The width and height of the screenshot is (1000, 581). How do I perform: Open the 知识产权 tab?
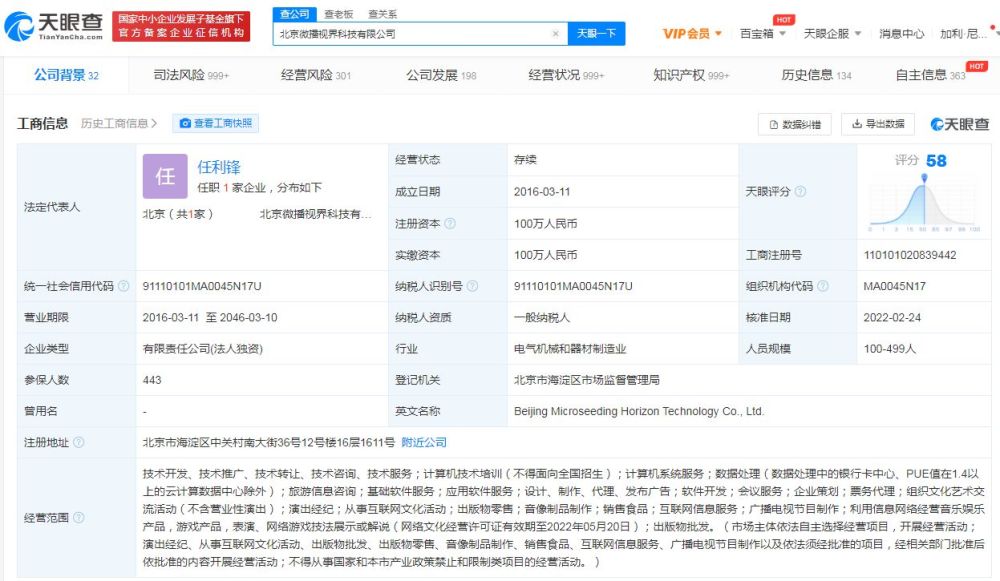point(691,75)
